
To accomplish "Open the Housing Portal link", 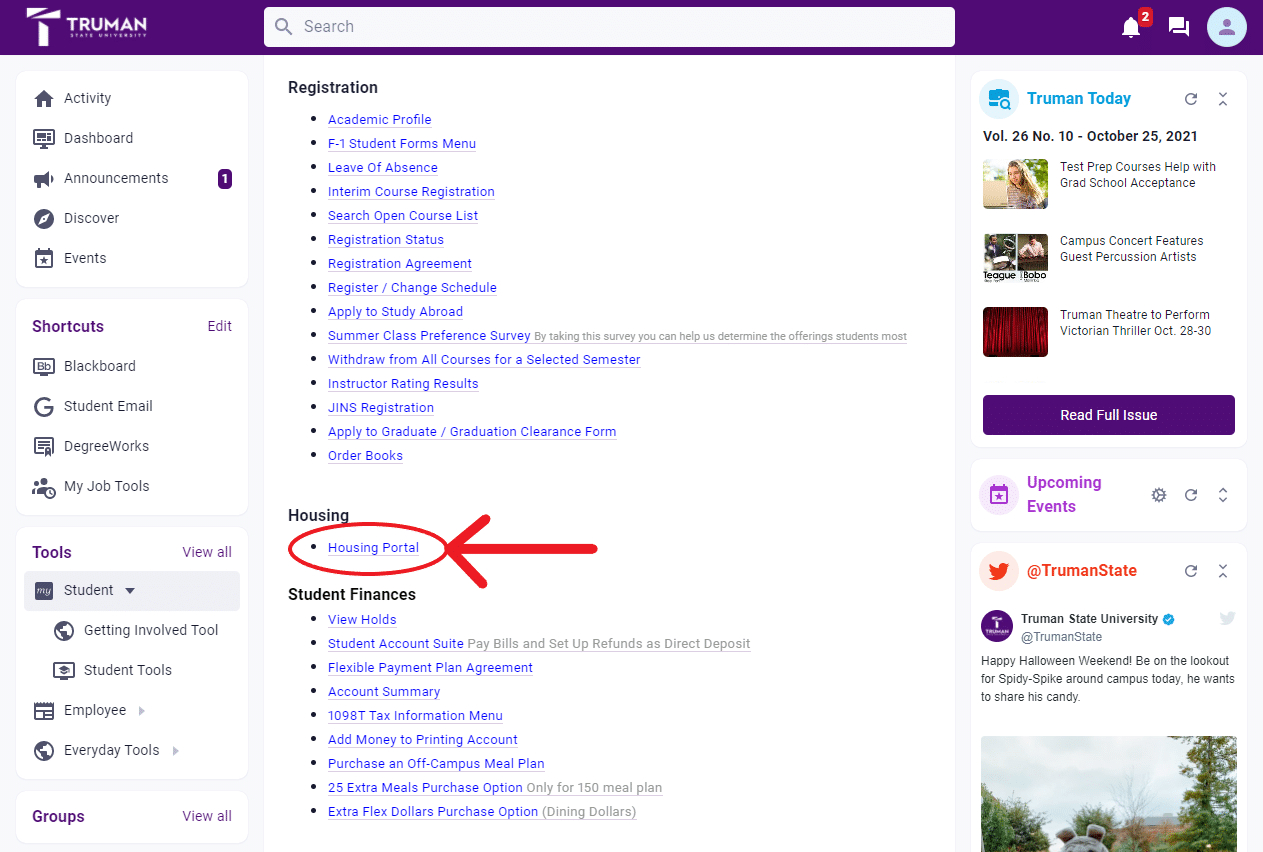I will 373,547.
